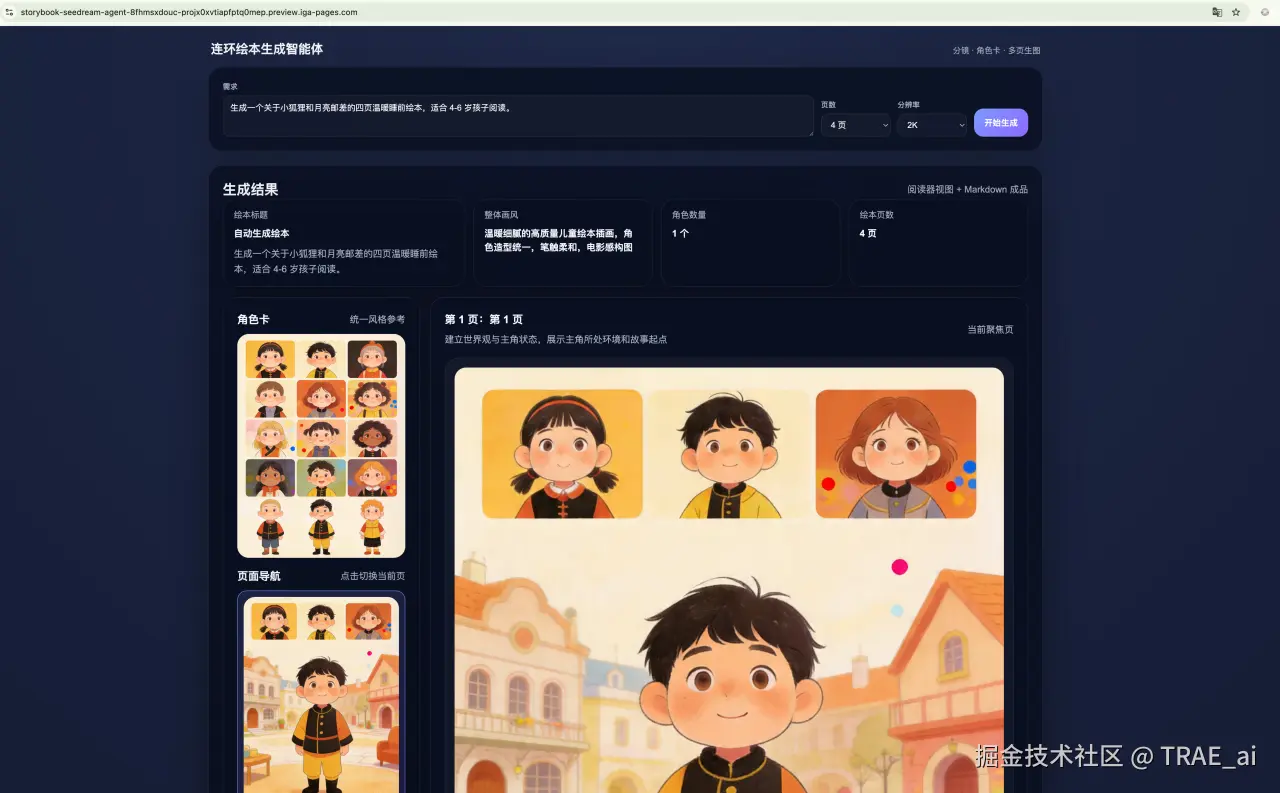Click the 页面导航 heading

[x=259, y=576]
